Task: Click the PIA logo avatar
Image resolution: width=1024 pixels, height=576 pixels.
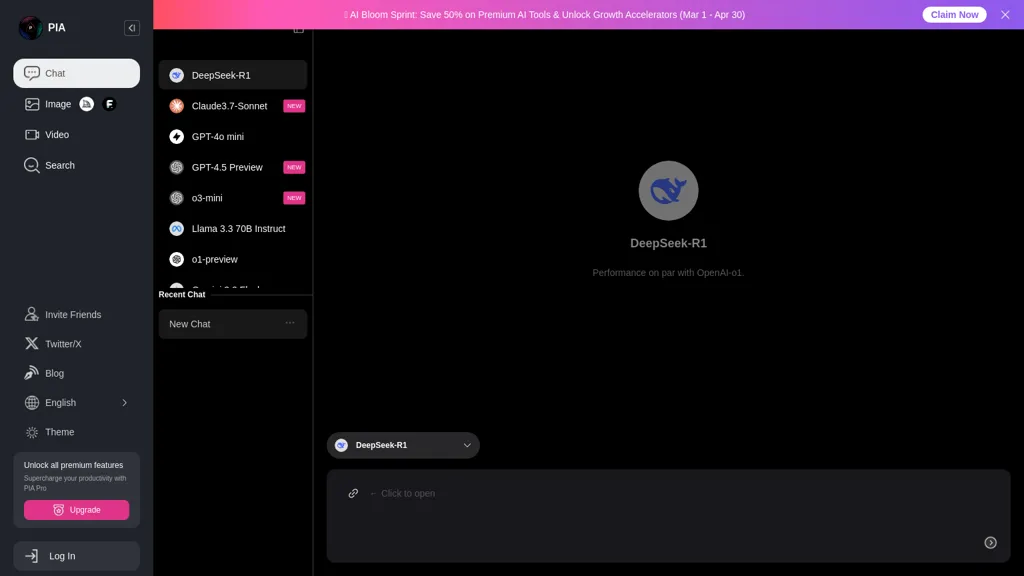Action: (x=30, y=27)
